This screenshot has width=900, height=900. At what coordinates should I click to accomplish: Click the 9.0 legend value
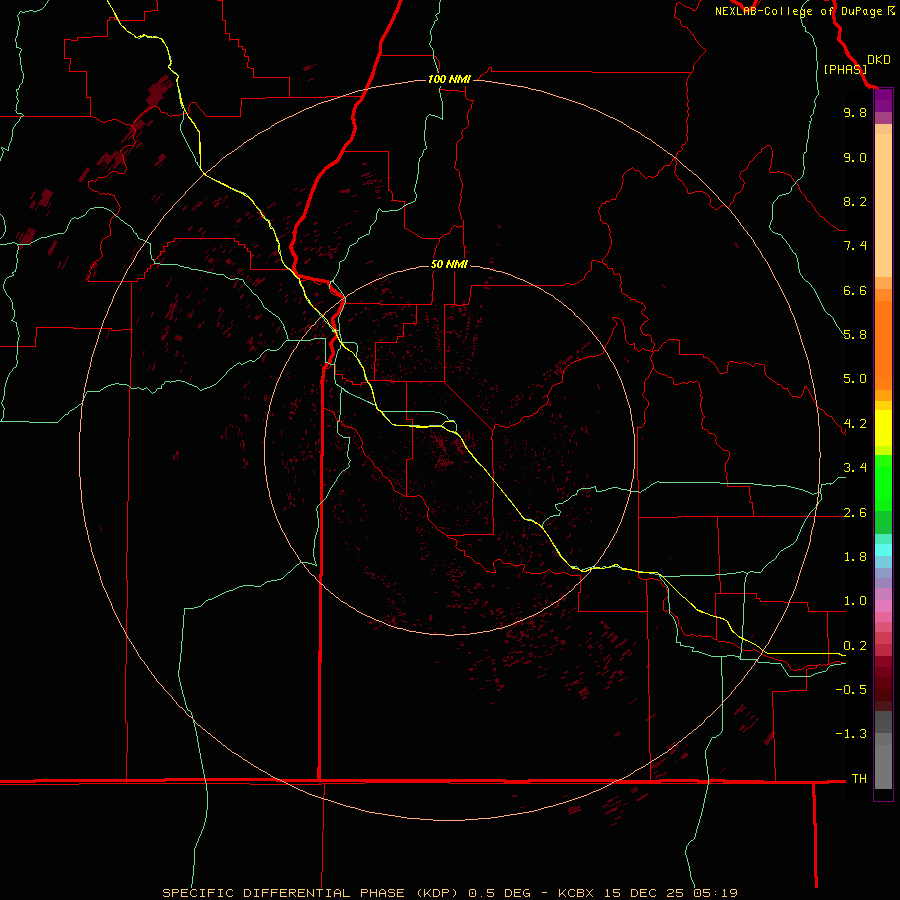[855, 157]
